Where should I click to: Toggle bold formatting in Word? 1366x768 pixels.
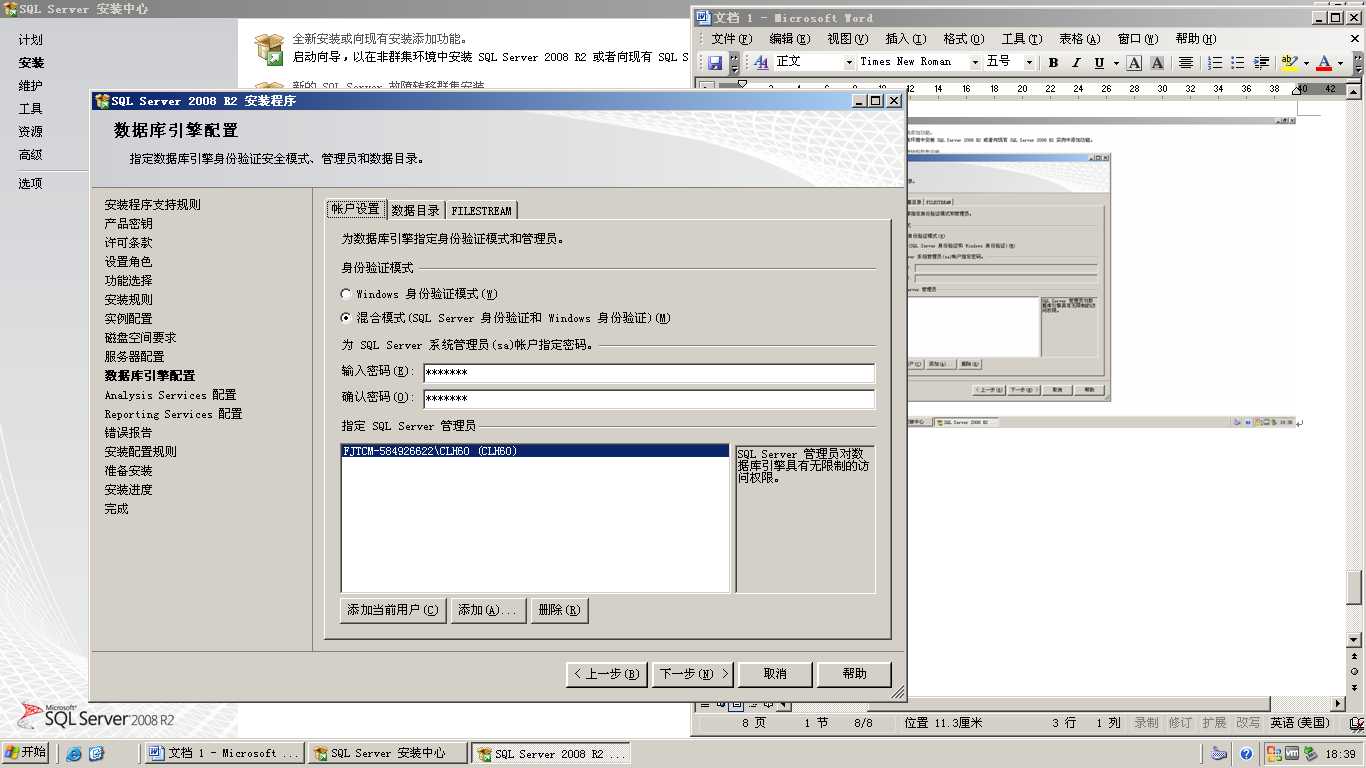coord(1053,62)
